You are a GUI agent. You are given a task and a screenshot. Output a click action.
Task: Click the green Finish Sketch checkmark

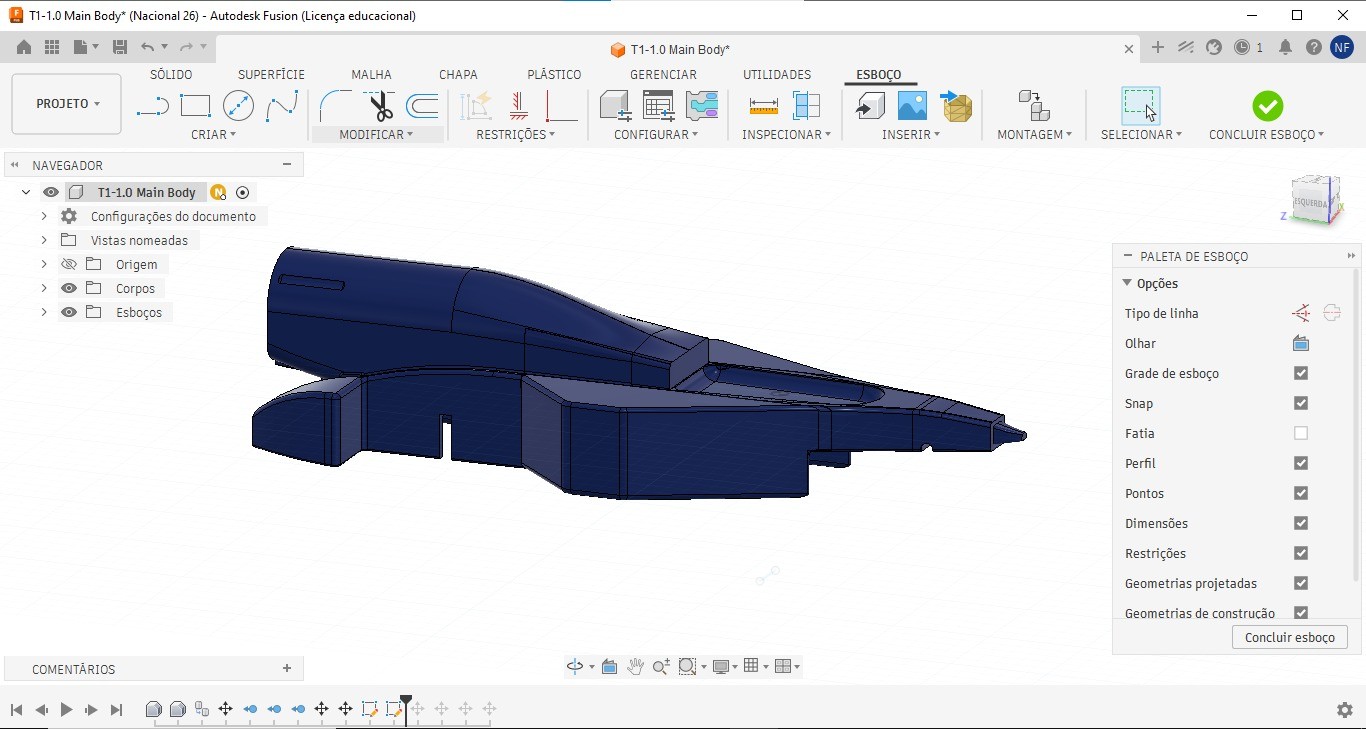[1267, 105]
